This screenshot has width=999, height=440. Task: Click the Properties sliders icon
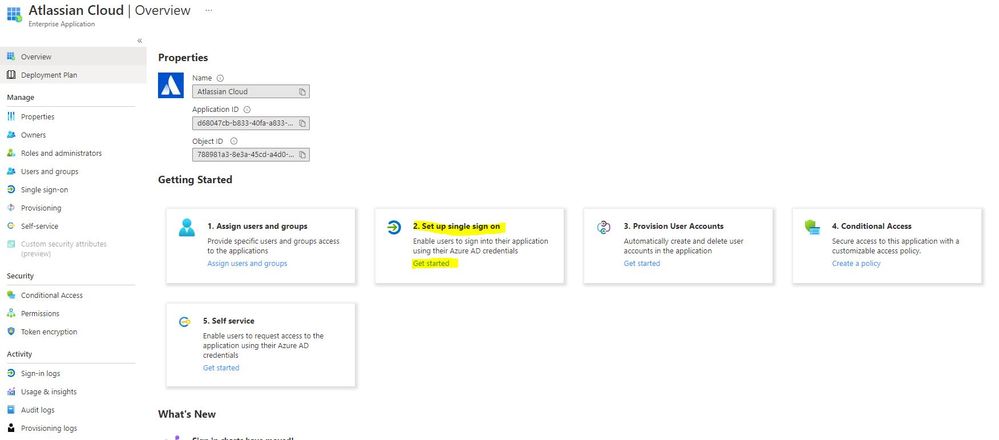pos(10,117)
